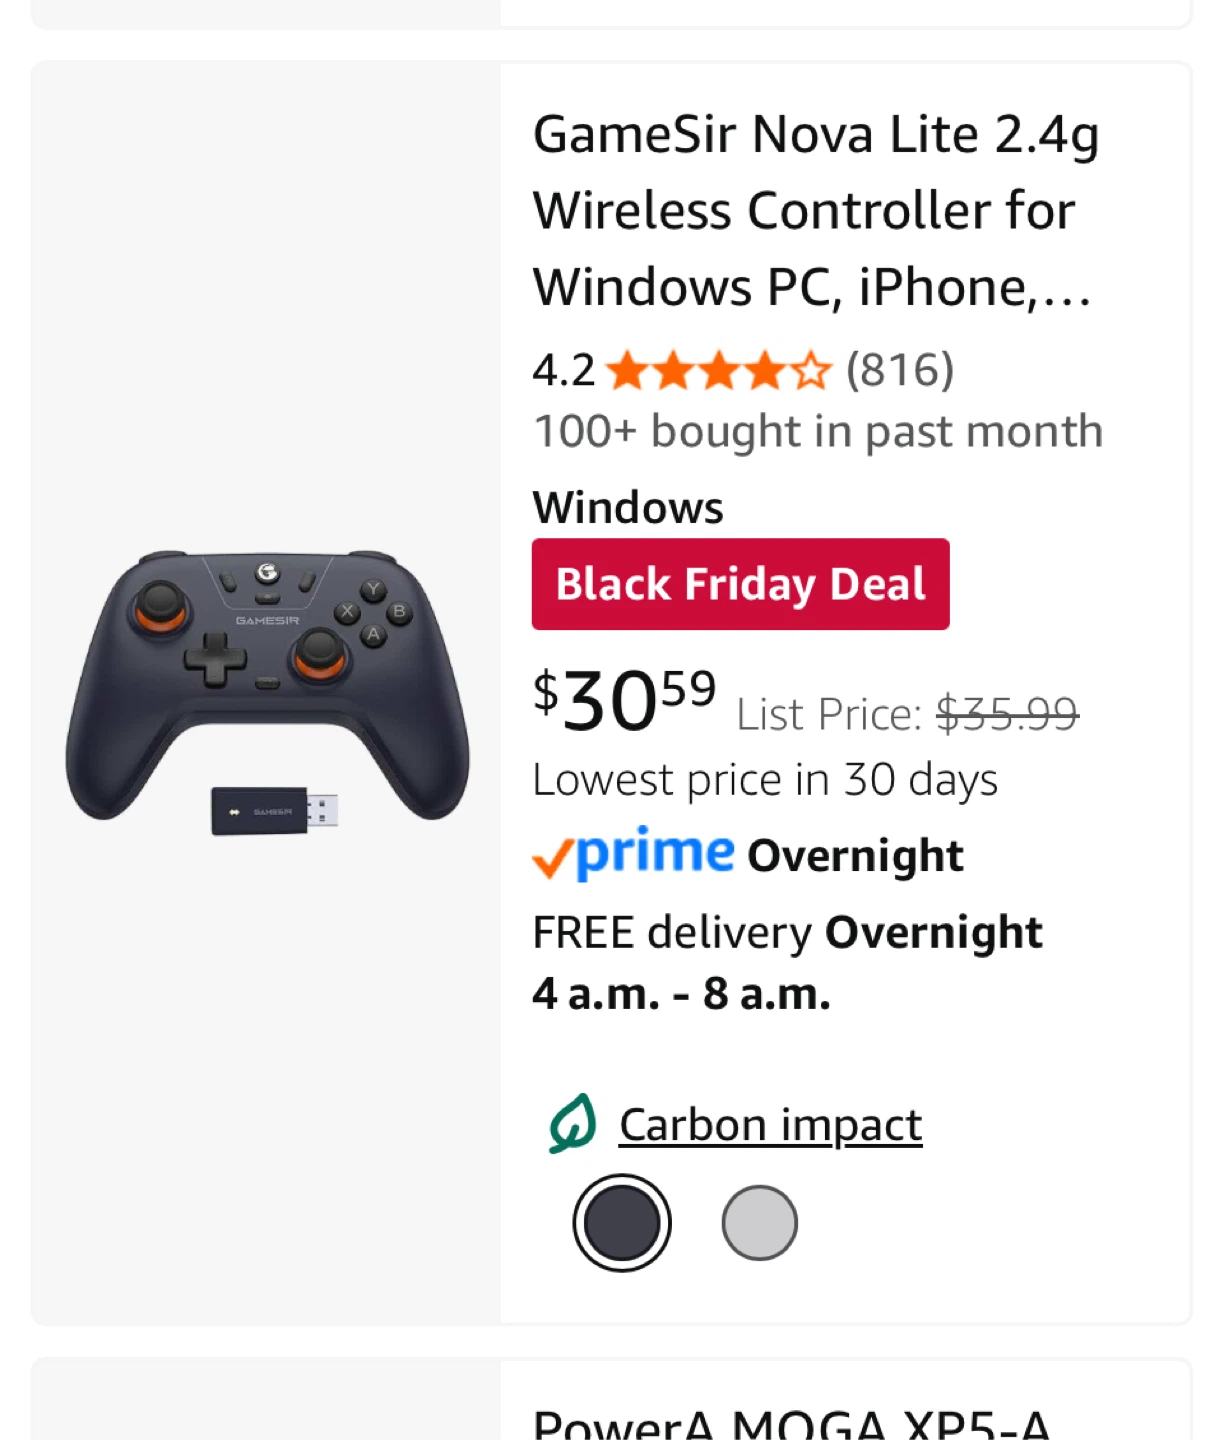This screenshot has height=1440, width=1224.
Task: Tap the '100+ bought in past month' text
Action: (x=817, y=432)
